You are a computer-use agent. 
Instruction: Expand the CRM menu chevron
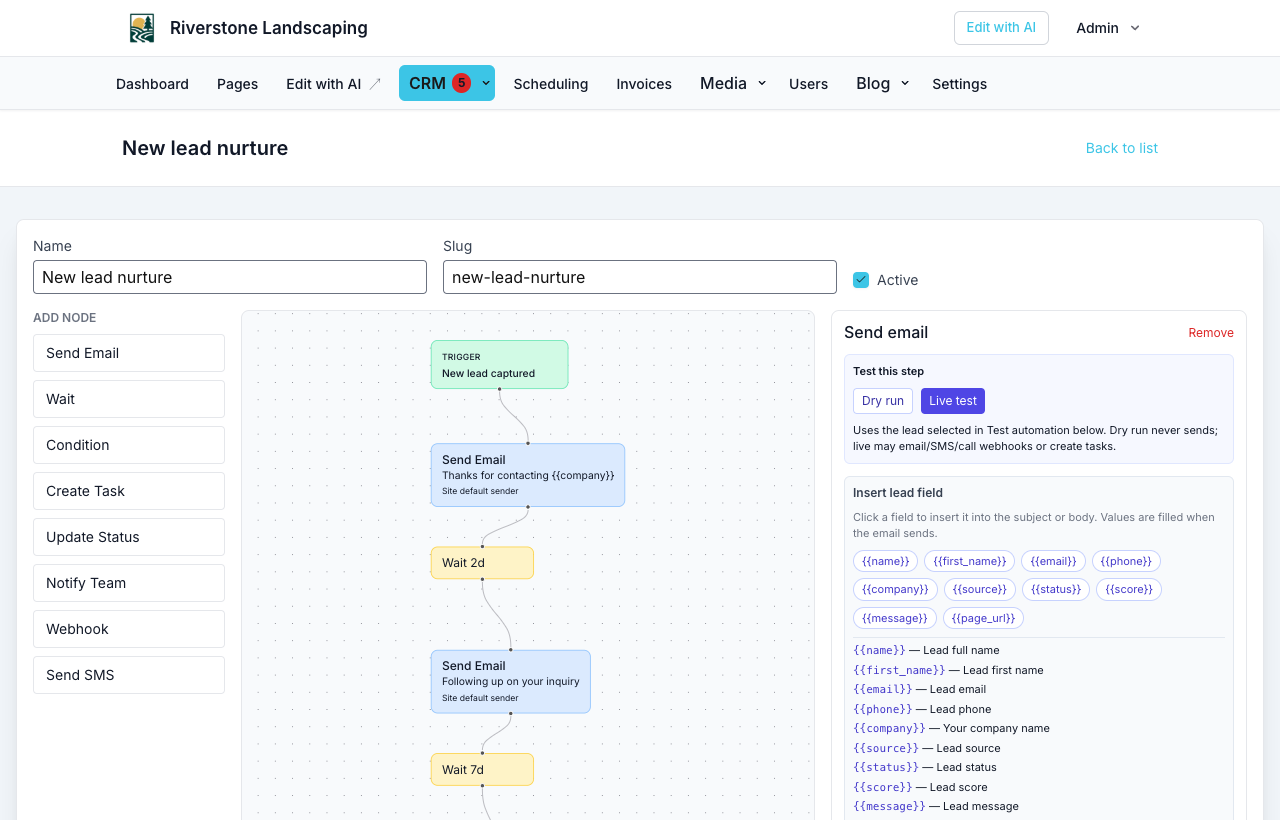coord(486,83)
